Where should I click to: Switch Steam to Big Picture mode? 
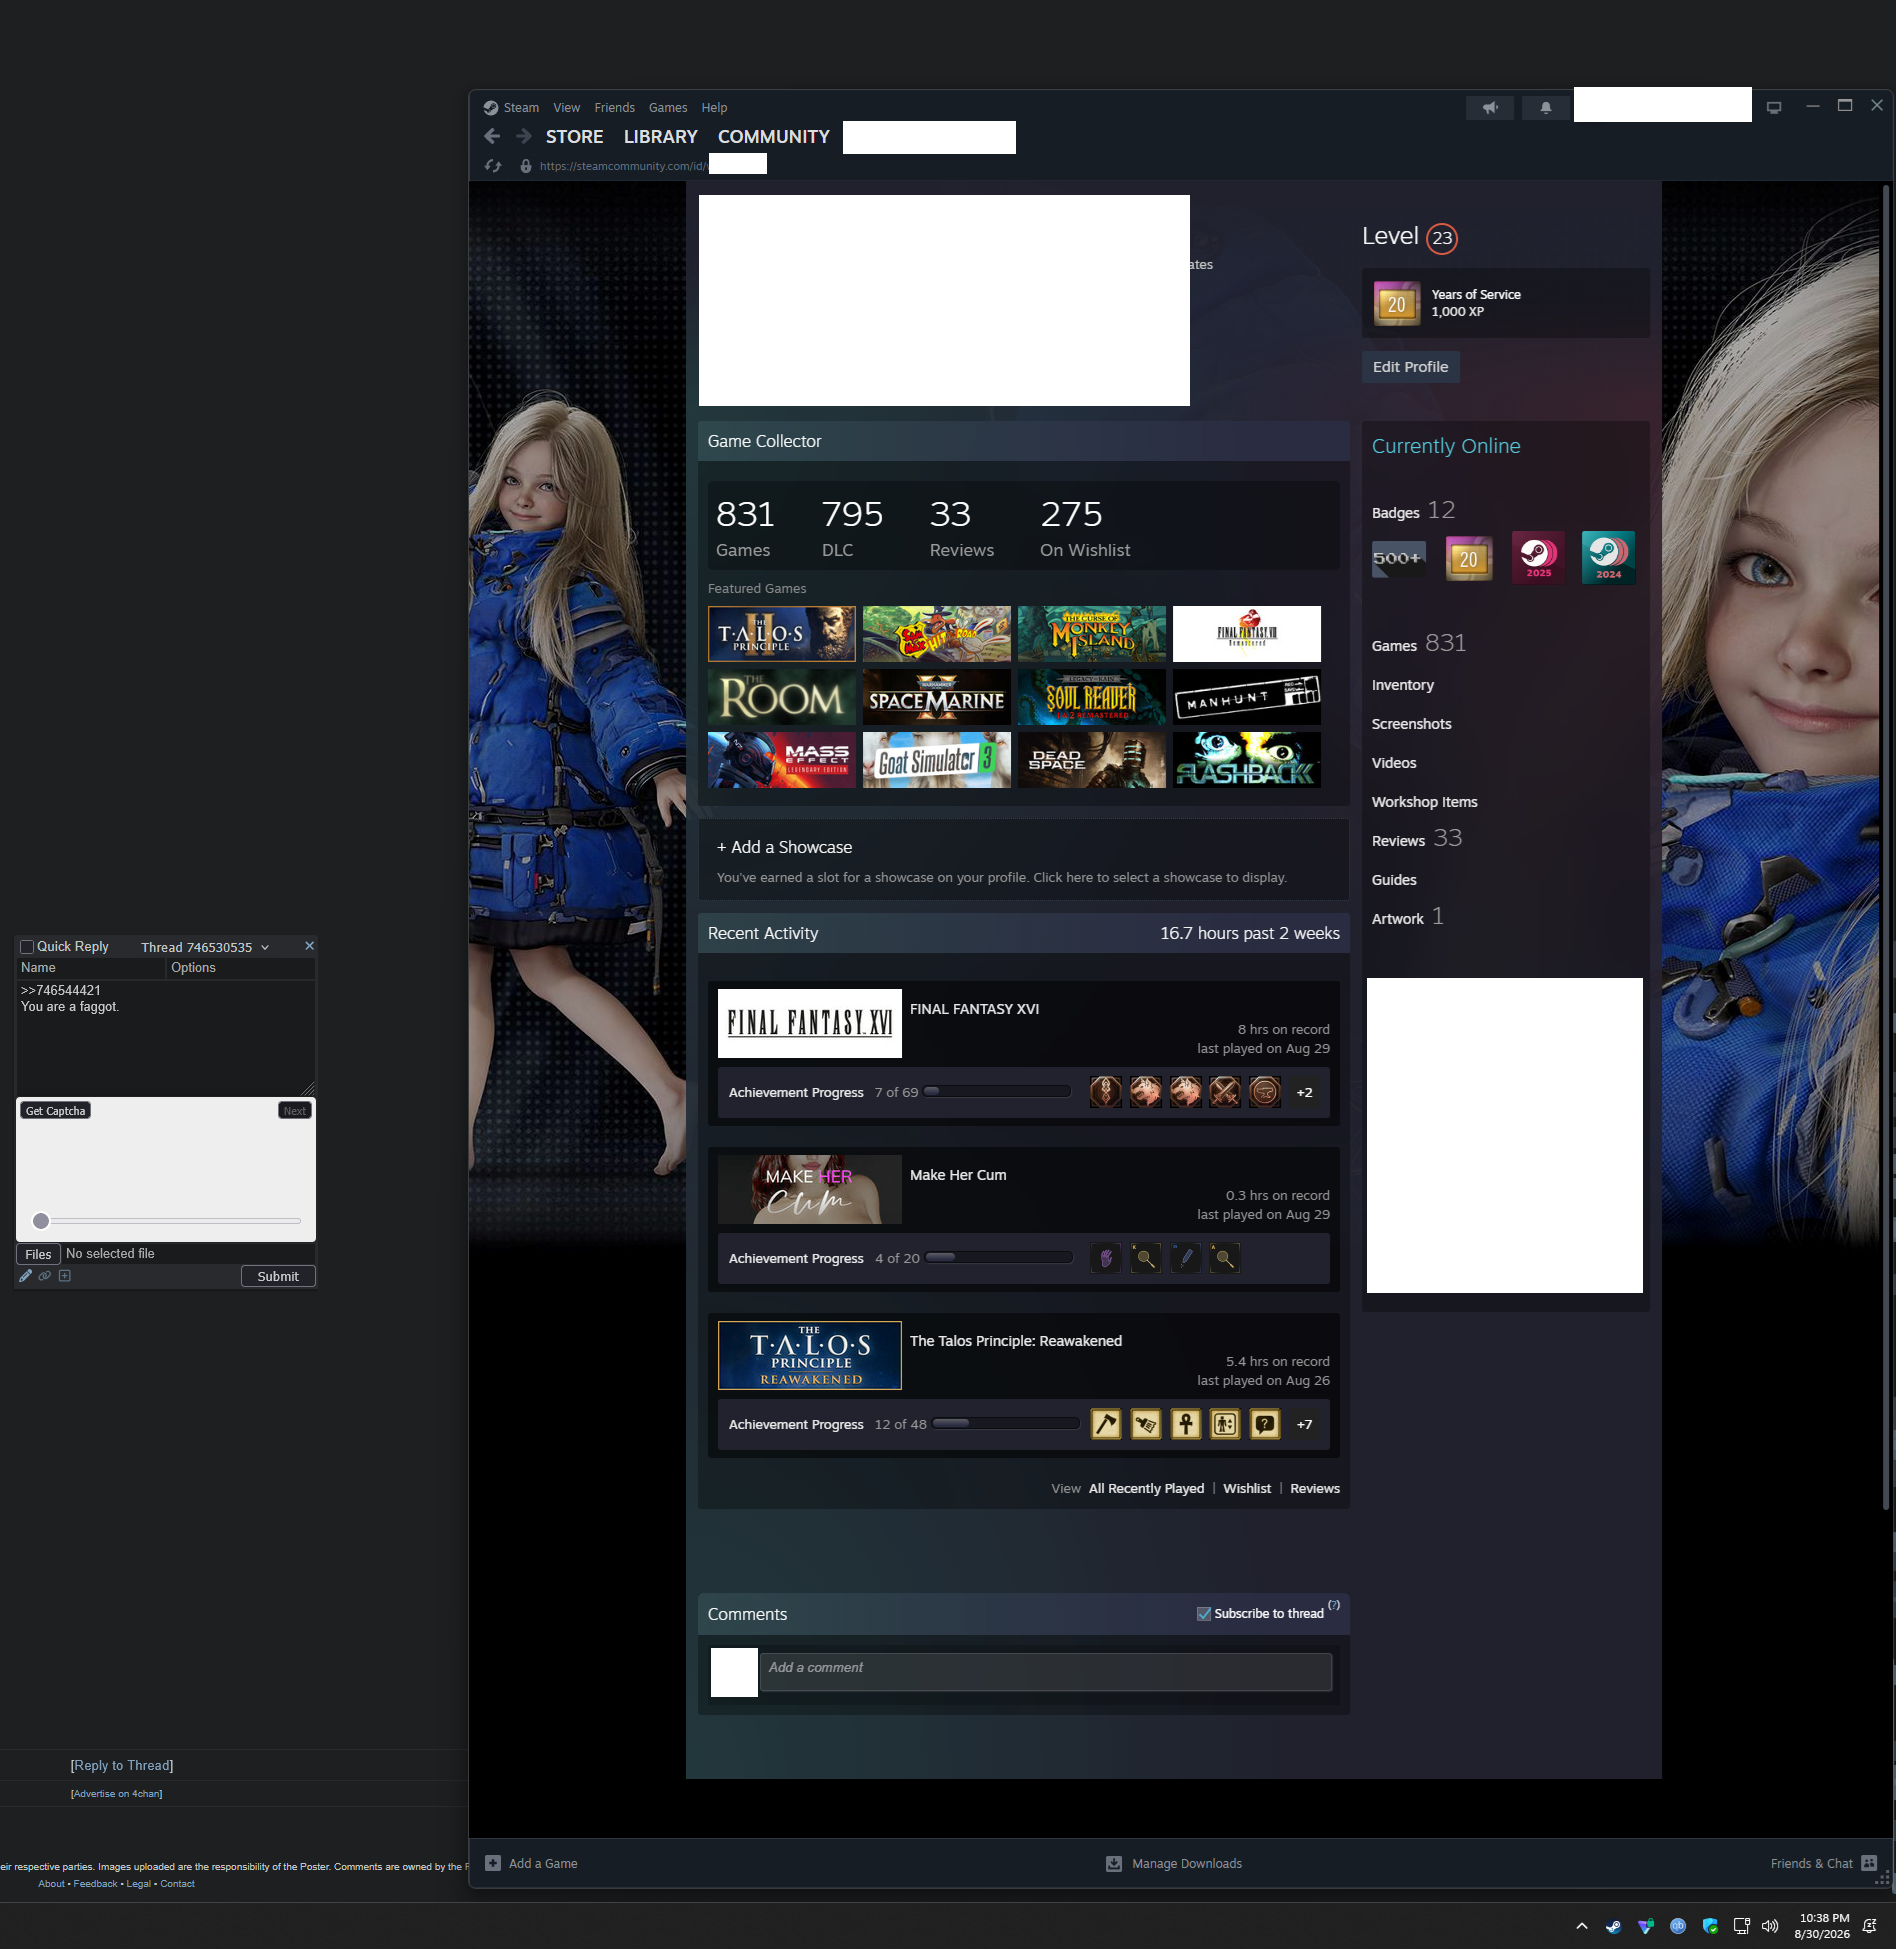[x=1774, y=107]
